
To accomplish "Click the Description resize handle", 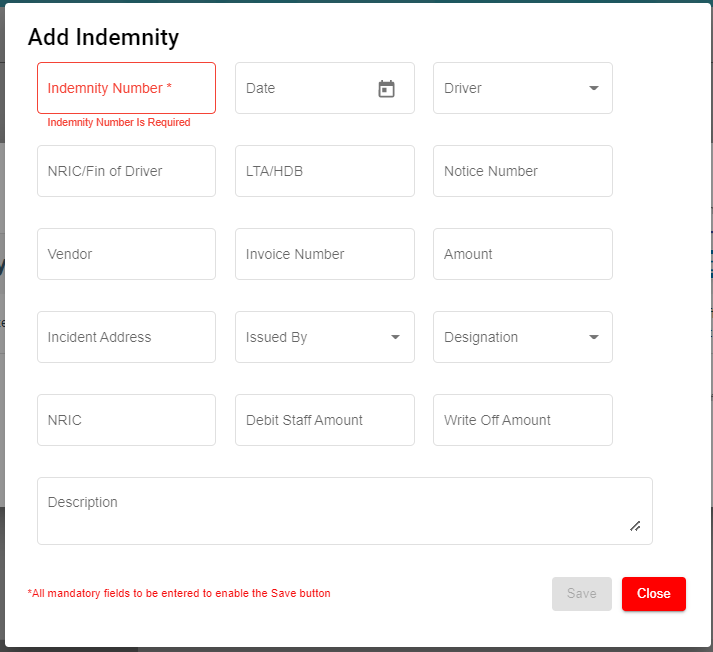I will tap(635, 526).
